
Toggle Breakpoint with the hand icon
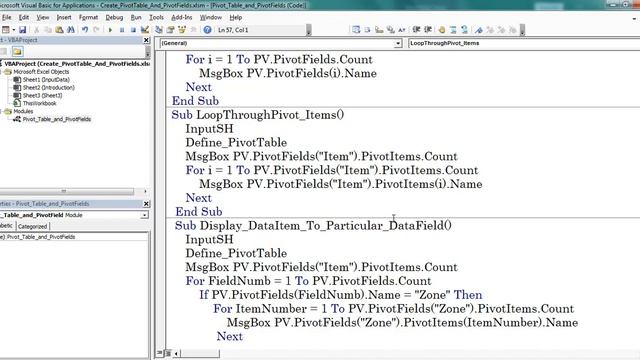tap(442, 30)
